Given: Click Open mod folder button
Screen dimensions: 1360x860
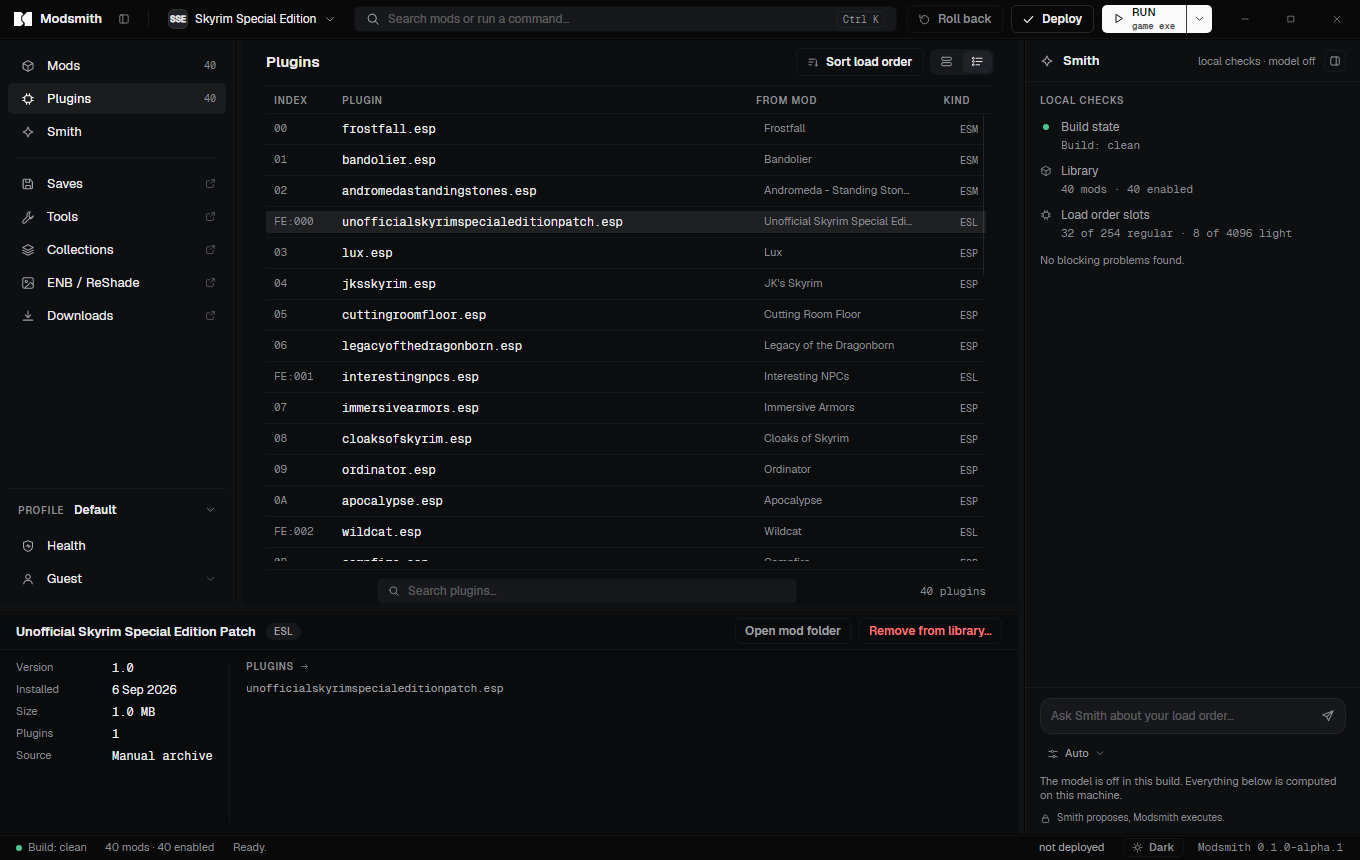Looking at the screenshot, I should point(793,631).
